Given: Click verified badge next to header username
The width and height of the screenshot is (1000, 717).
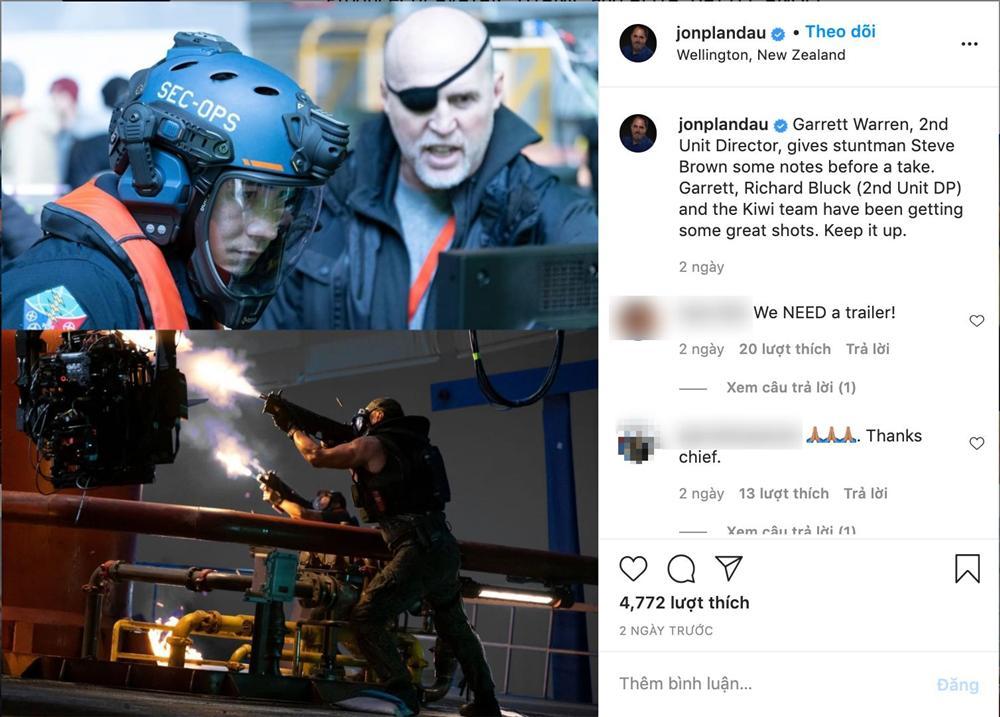Looking at the screenshot, I should pyautogui.click(x=778, y=34).
